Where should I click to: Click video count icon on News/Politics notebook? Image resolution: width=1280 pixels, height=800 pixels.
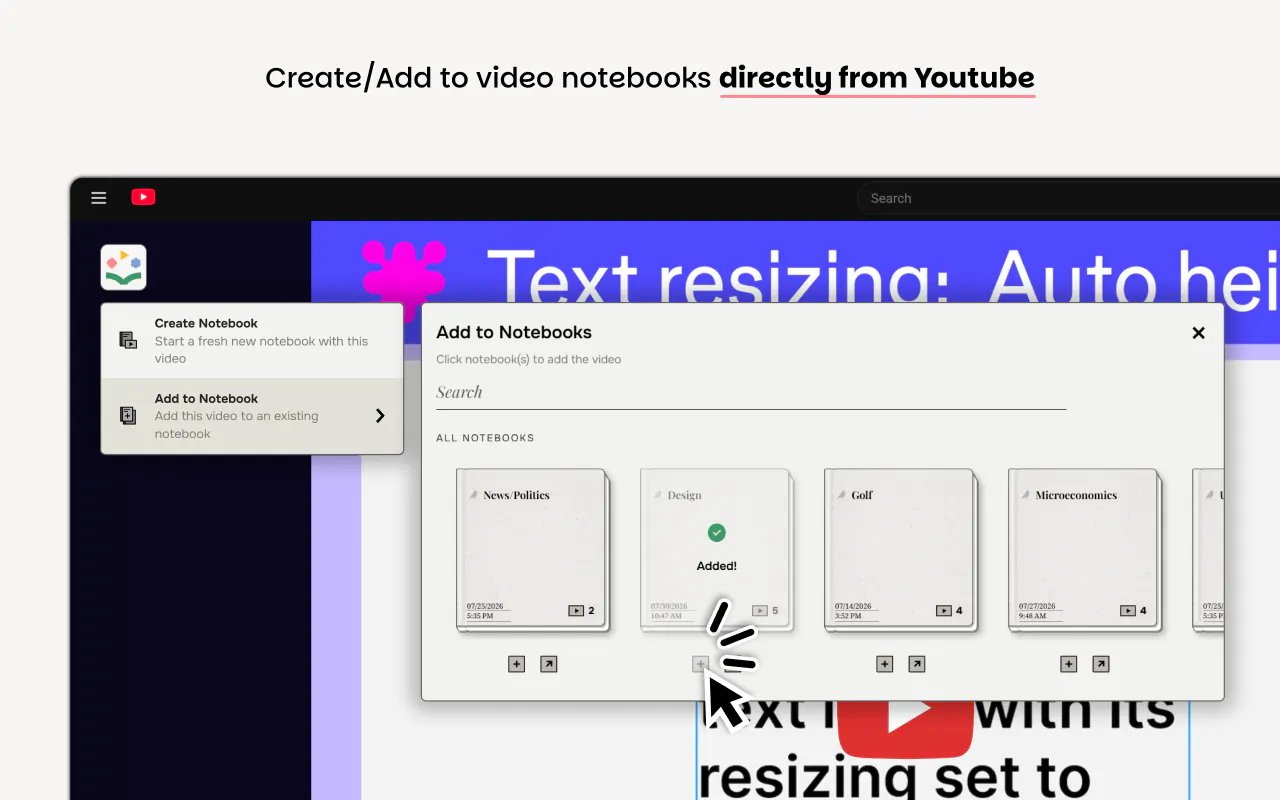[x=576, y=611]
